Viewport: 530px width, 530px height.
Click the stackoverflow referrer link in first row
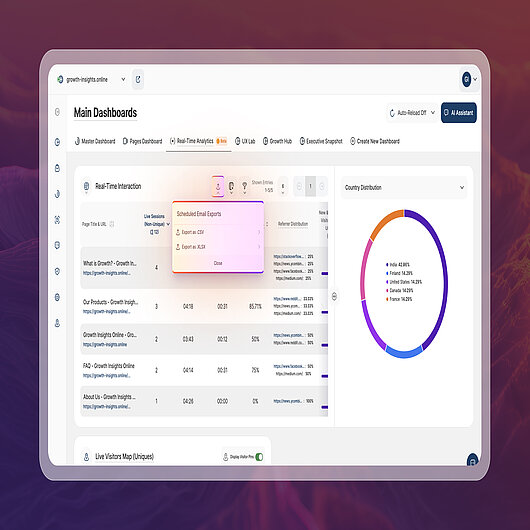(289, 257)
